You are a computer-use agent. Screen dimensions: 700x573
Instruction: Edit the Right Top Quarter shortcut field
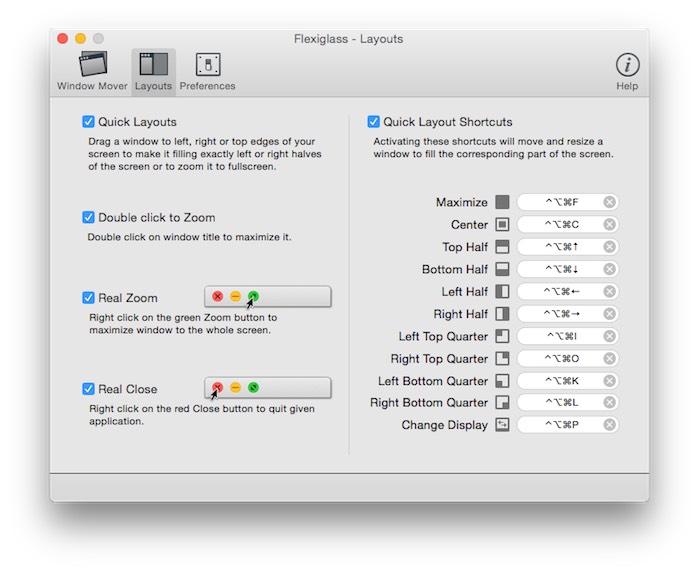[x=567, y=358]
